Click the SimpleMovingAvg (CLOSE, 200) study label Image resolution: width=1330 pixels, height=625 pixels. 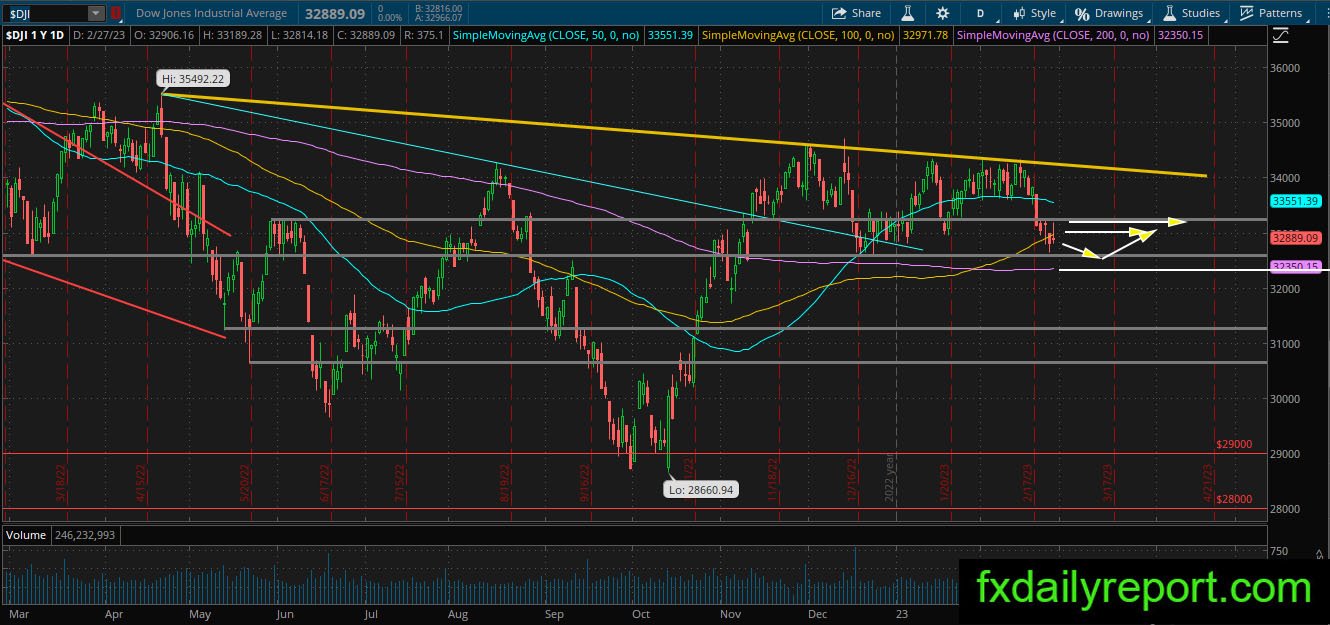pyautogui.click(x=1054, y=34)
